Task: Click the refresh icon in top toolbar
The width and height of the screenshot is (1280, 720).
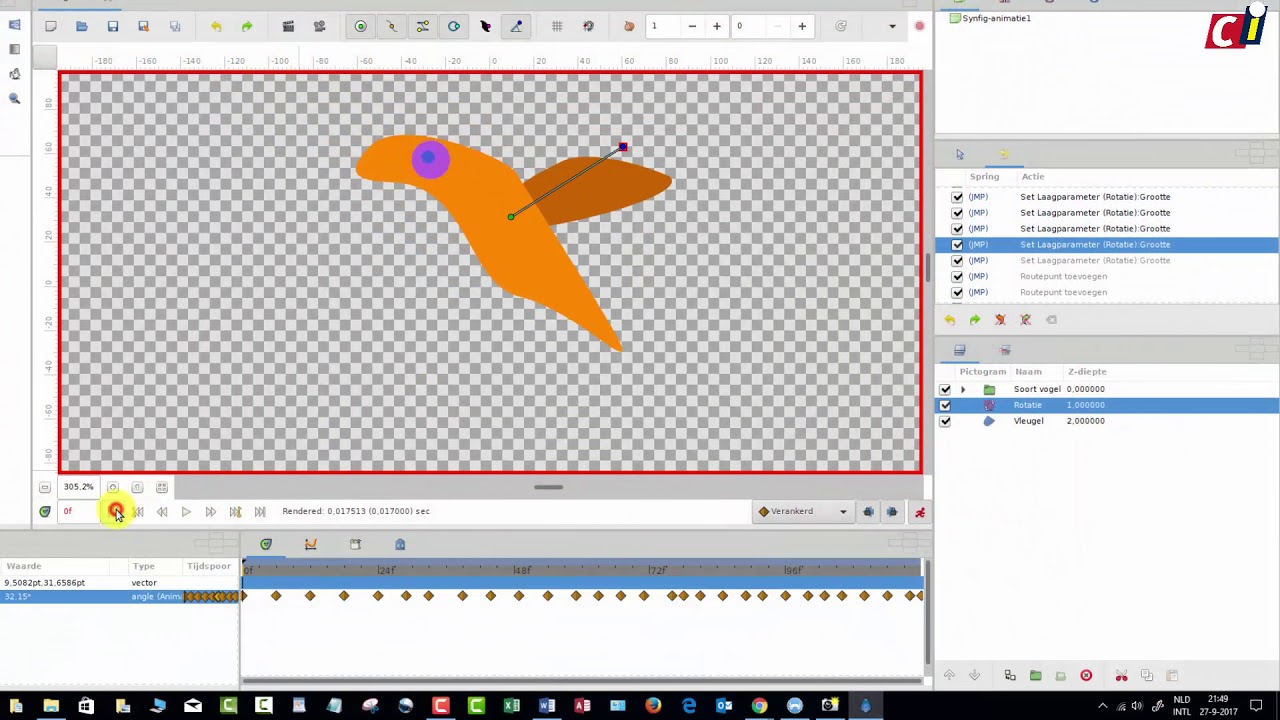Action: click(841, 26)
